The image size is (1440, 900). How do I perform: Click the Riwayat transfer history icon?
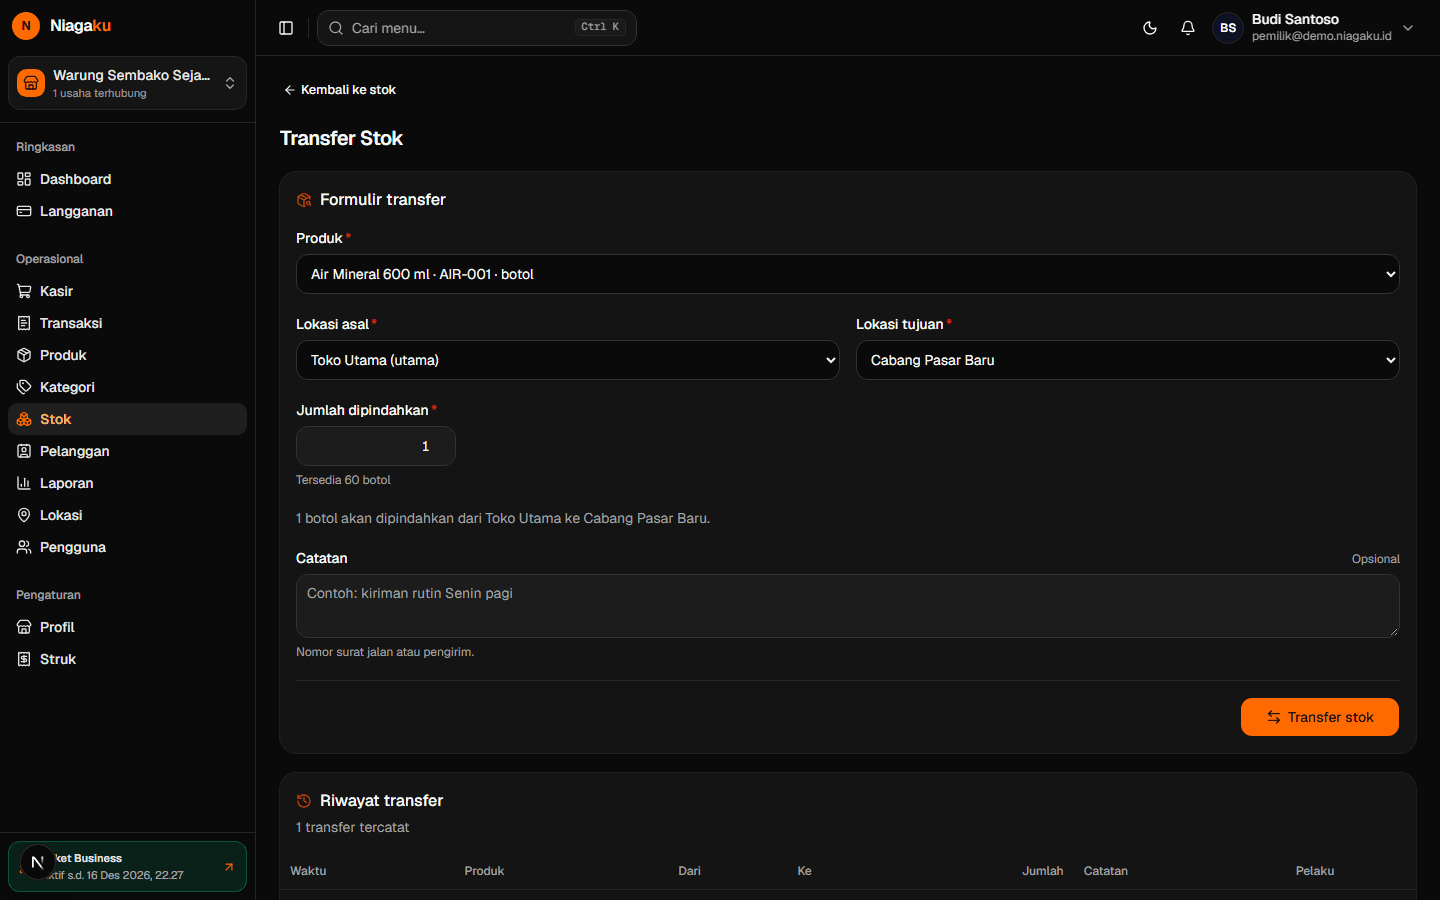point(304,801)
